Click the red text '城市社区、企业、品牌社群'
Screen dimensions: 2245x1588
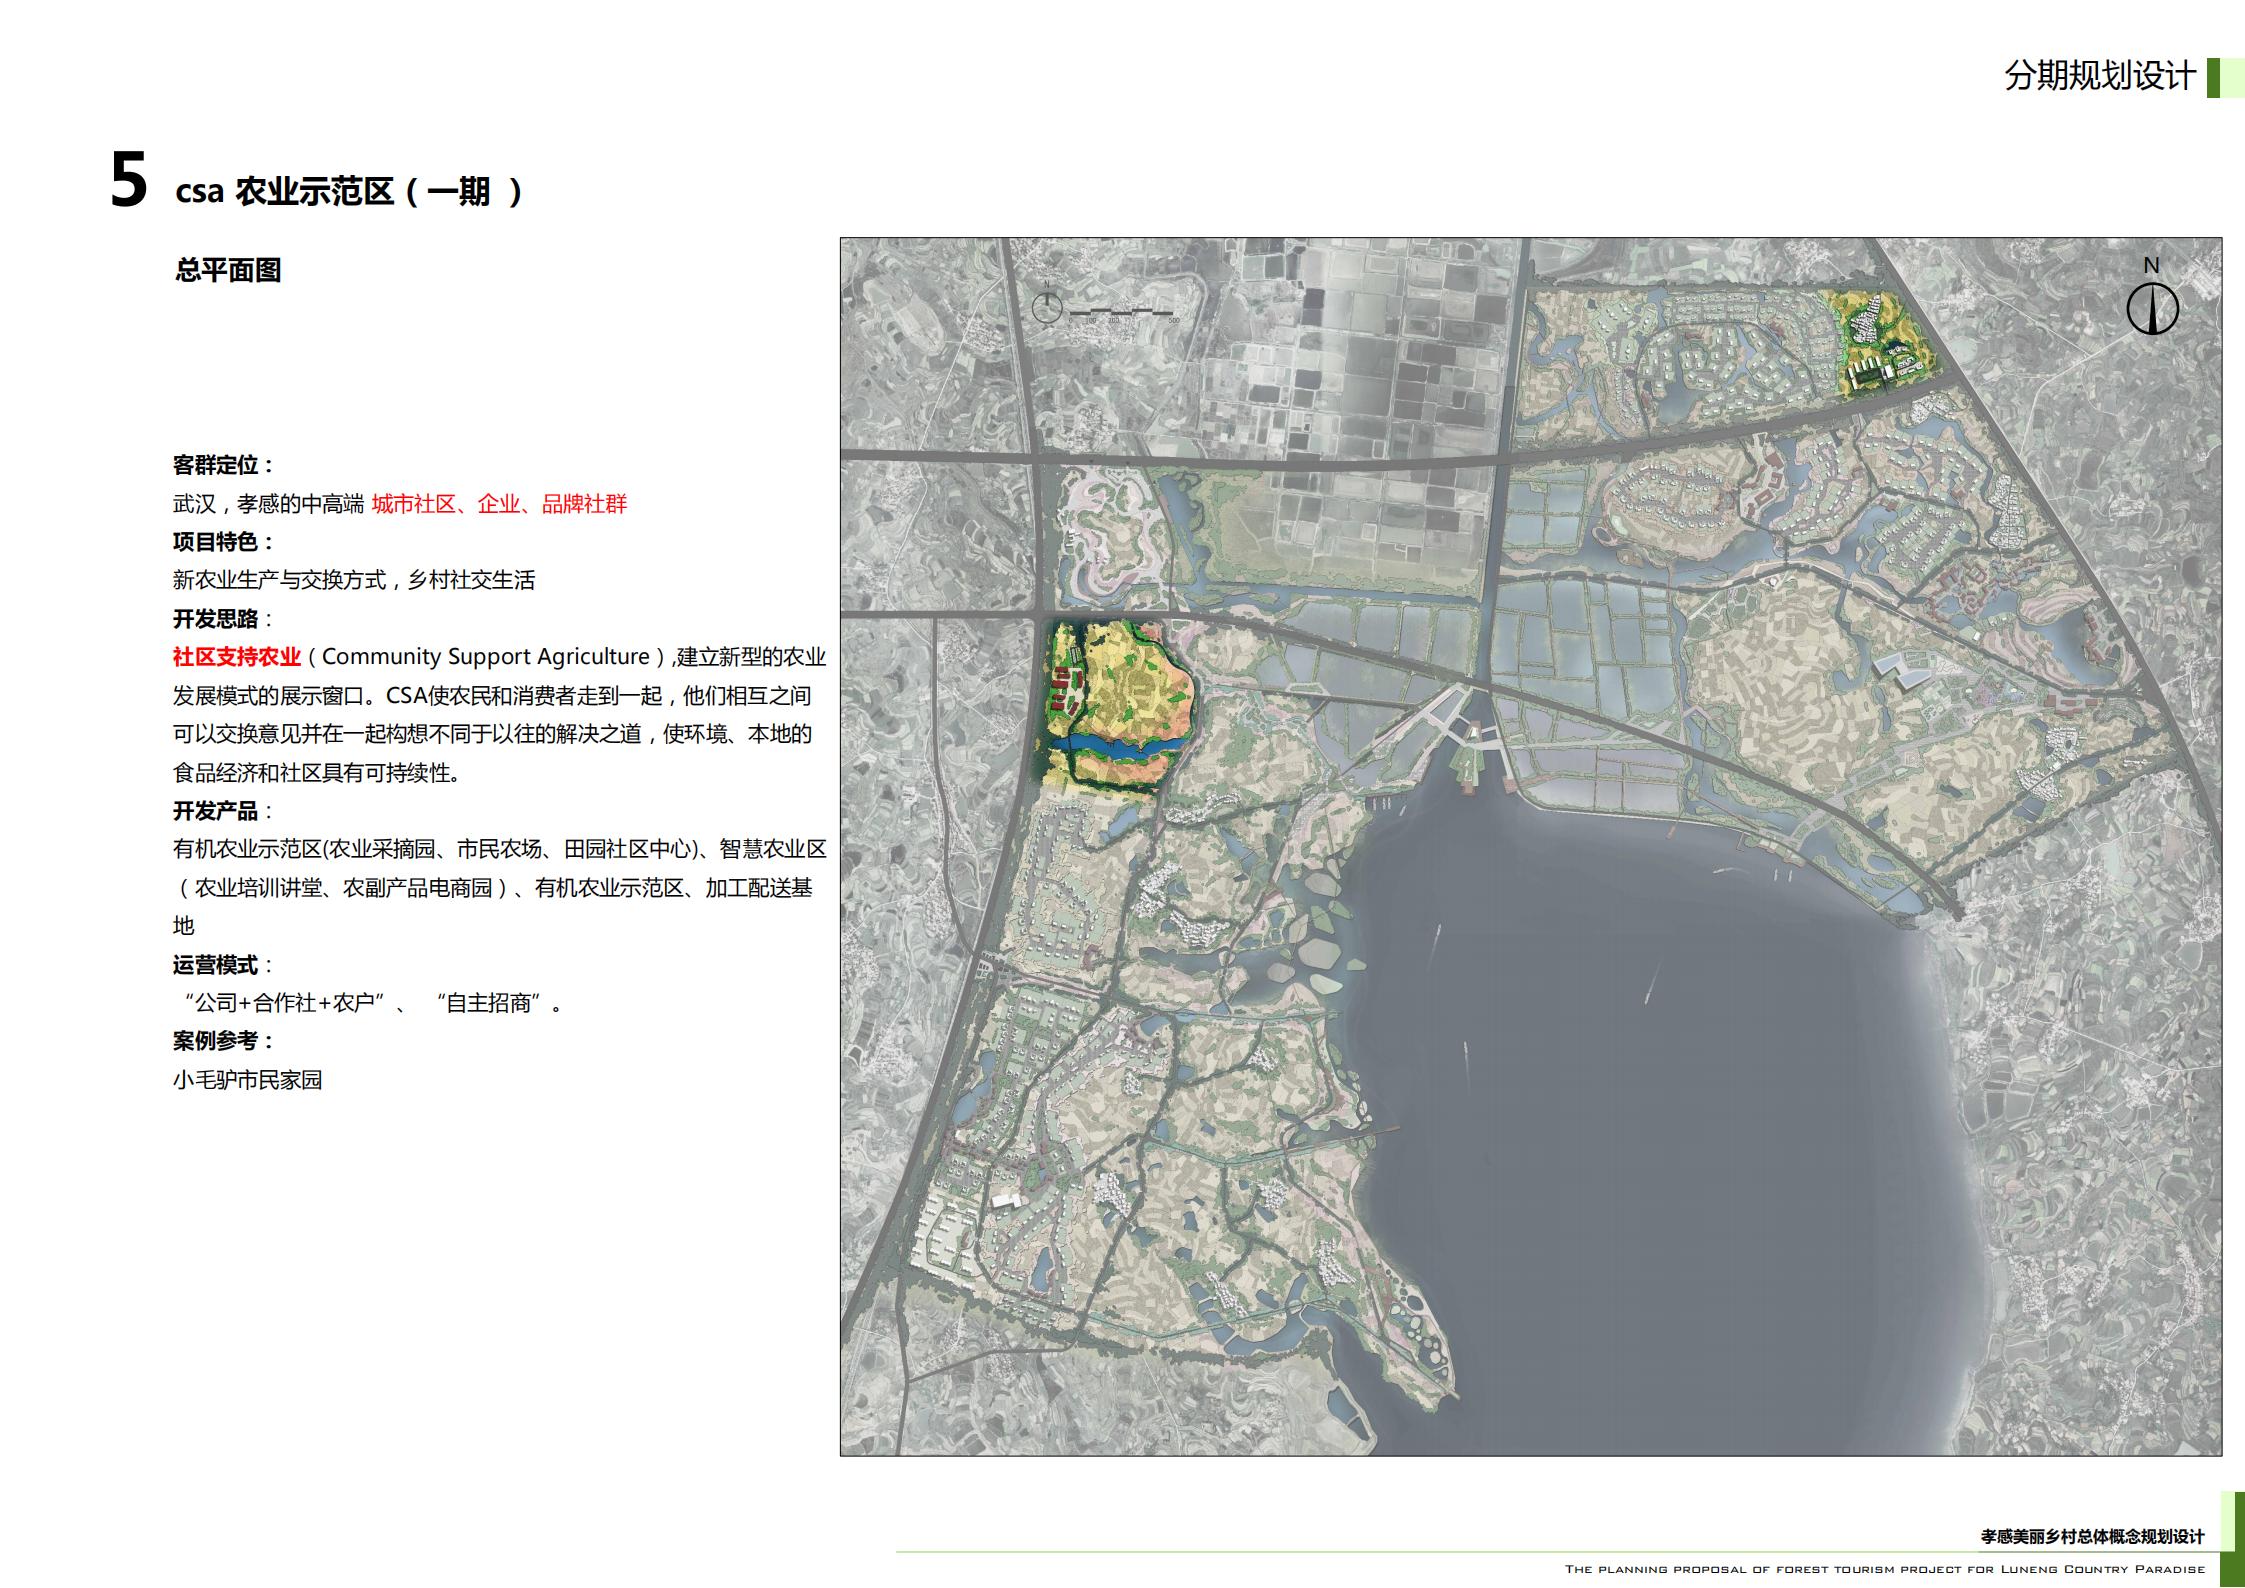(499, 504)
